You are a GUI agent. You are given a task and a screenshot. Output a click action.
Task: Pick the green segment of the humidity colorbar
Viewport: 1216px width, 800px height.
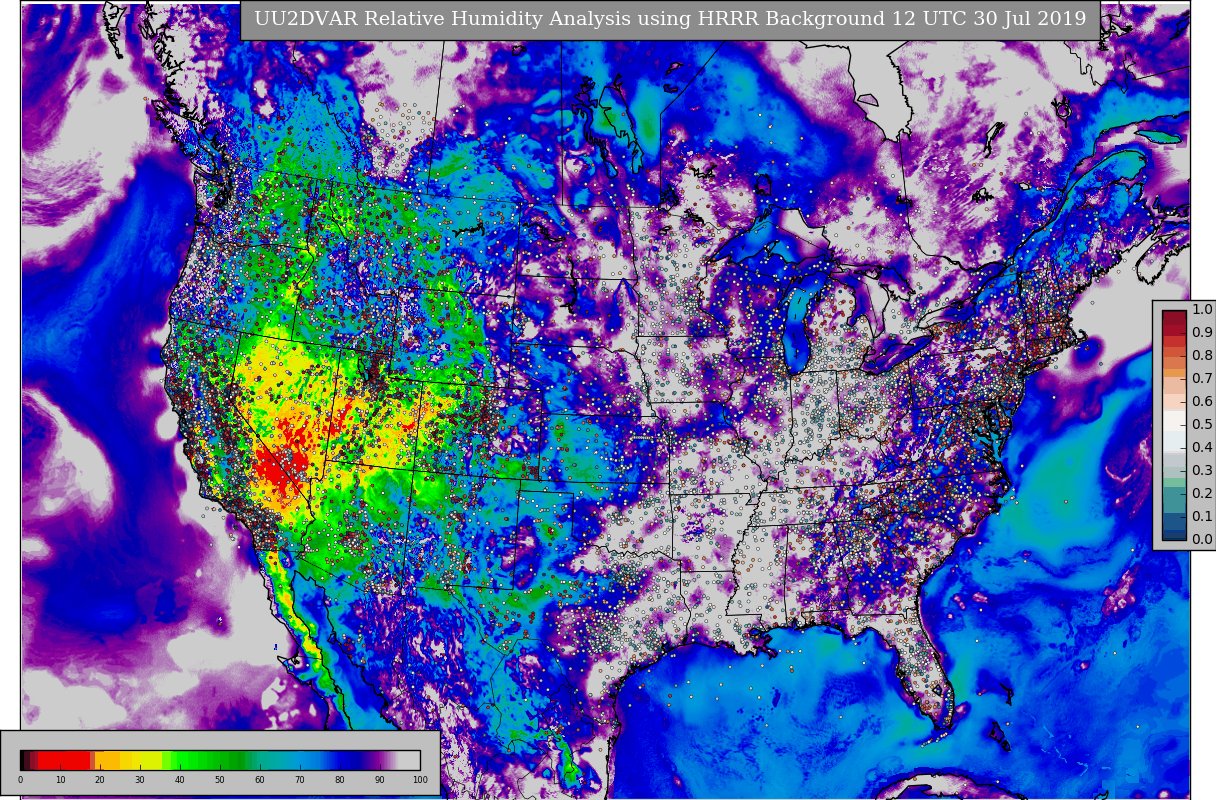205,760
